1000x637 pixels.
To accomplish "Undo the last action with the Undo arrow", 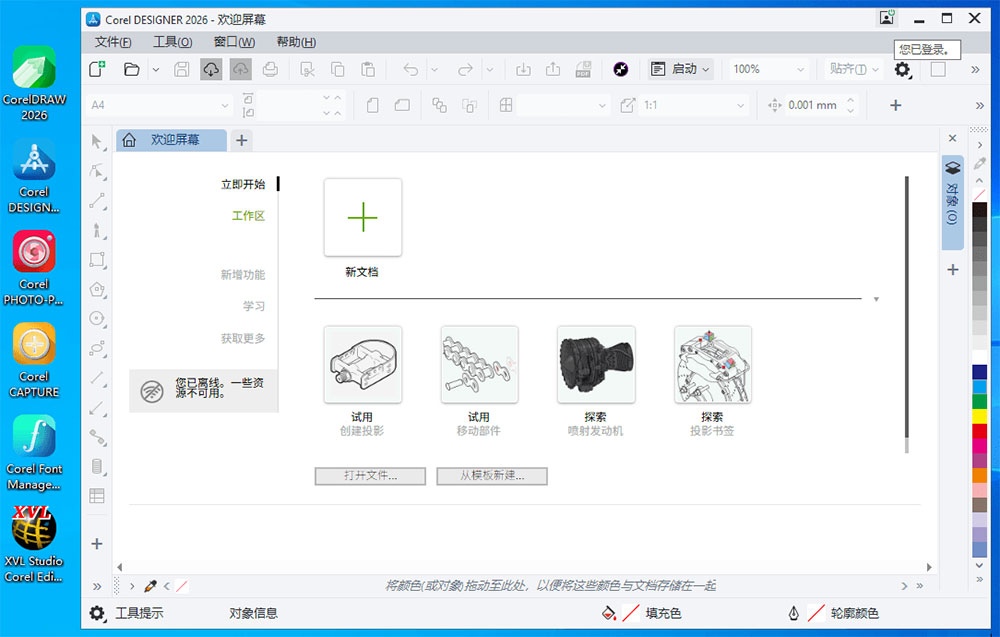I will [x=411, y=69].
